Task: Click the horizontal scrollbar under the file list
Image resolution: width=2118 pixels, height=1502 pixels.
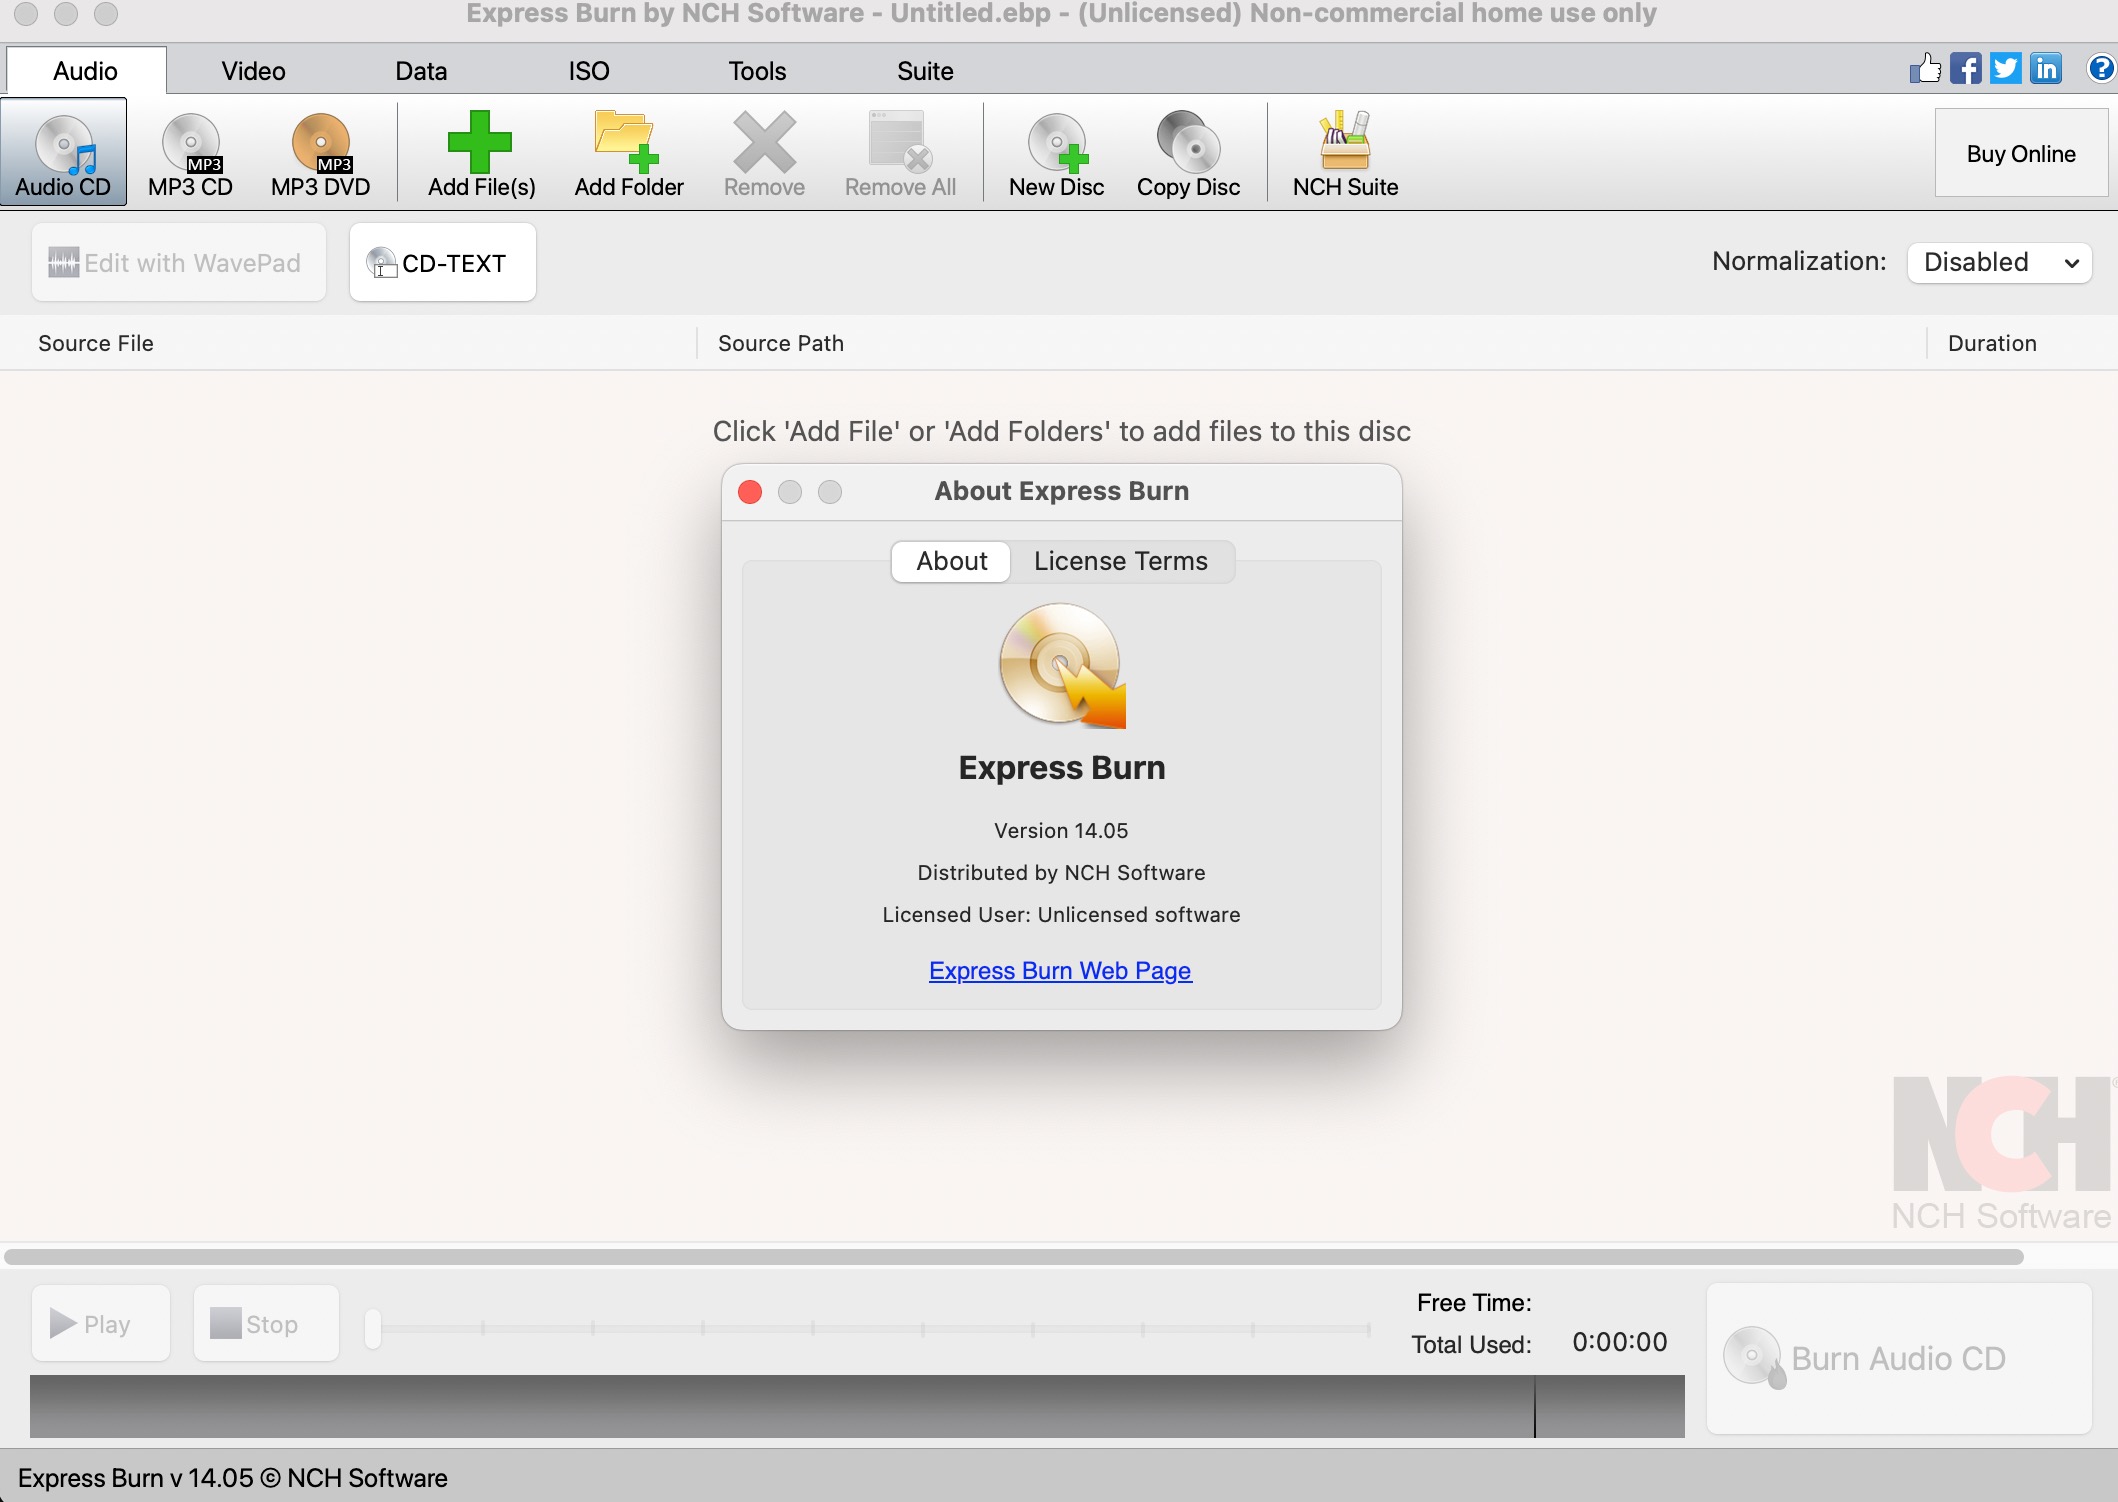Action: 1014,1256
